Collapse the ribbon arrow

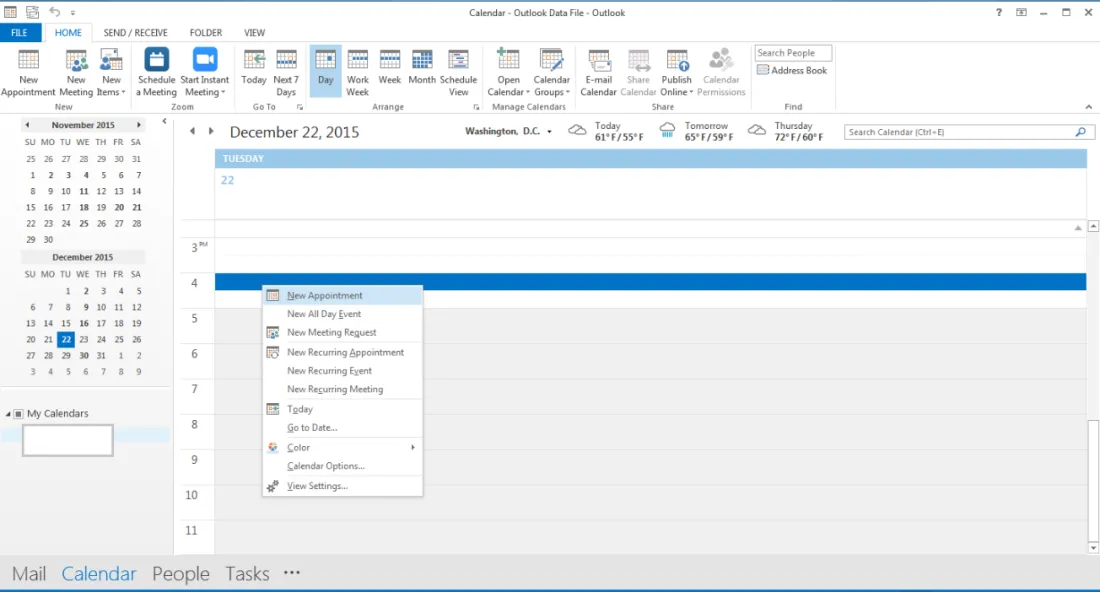pos(1088,107)
